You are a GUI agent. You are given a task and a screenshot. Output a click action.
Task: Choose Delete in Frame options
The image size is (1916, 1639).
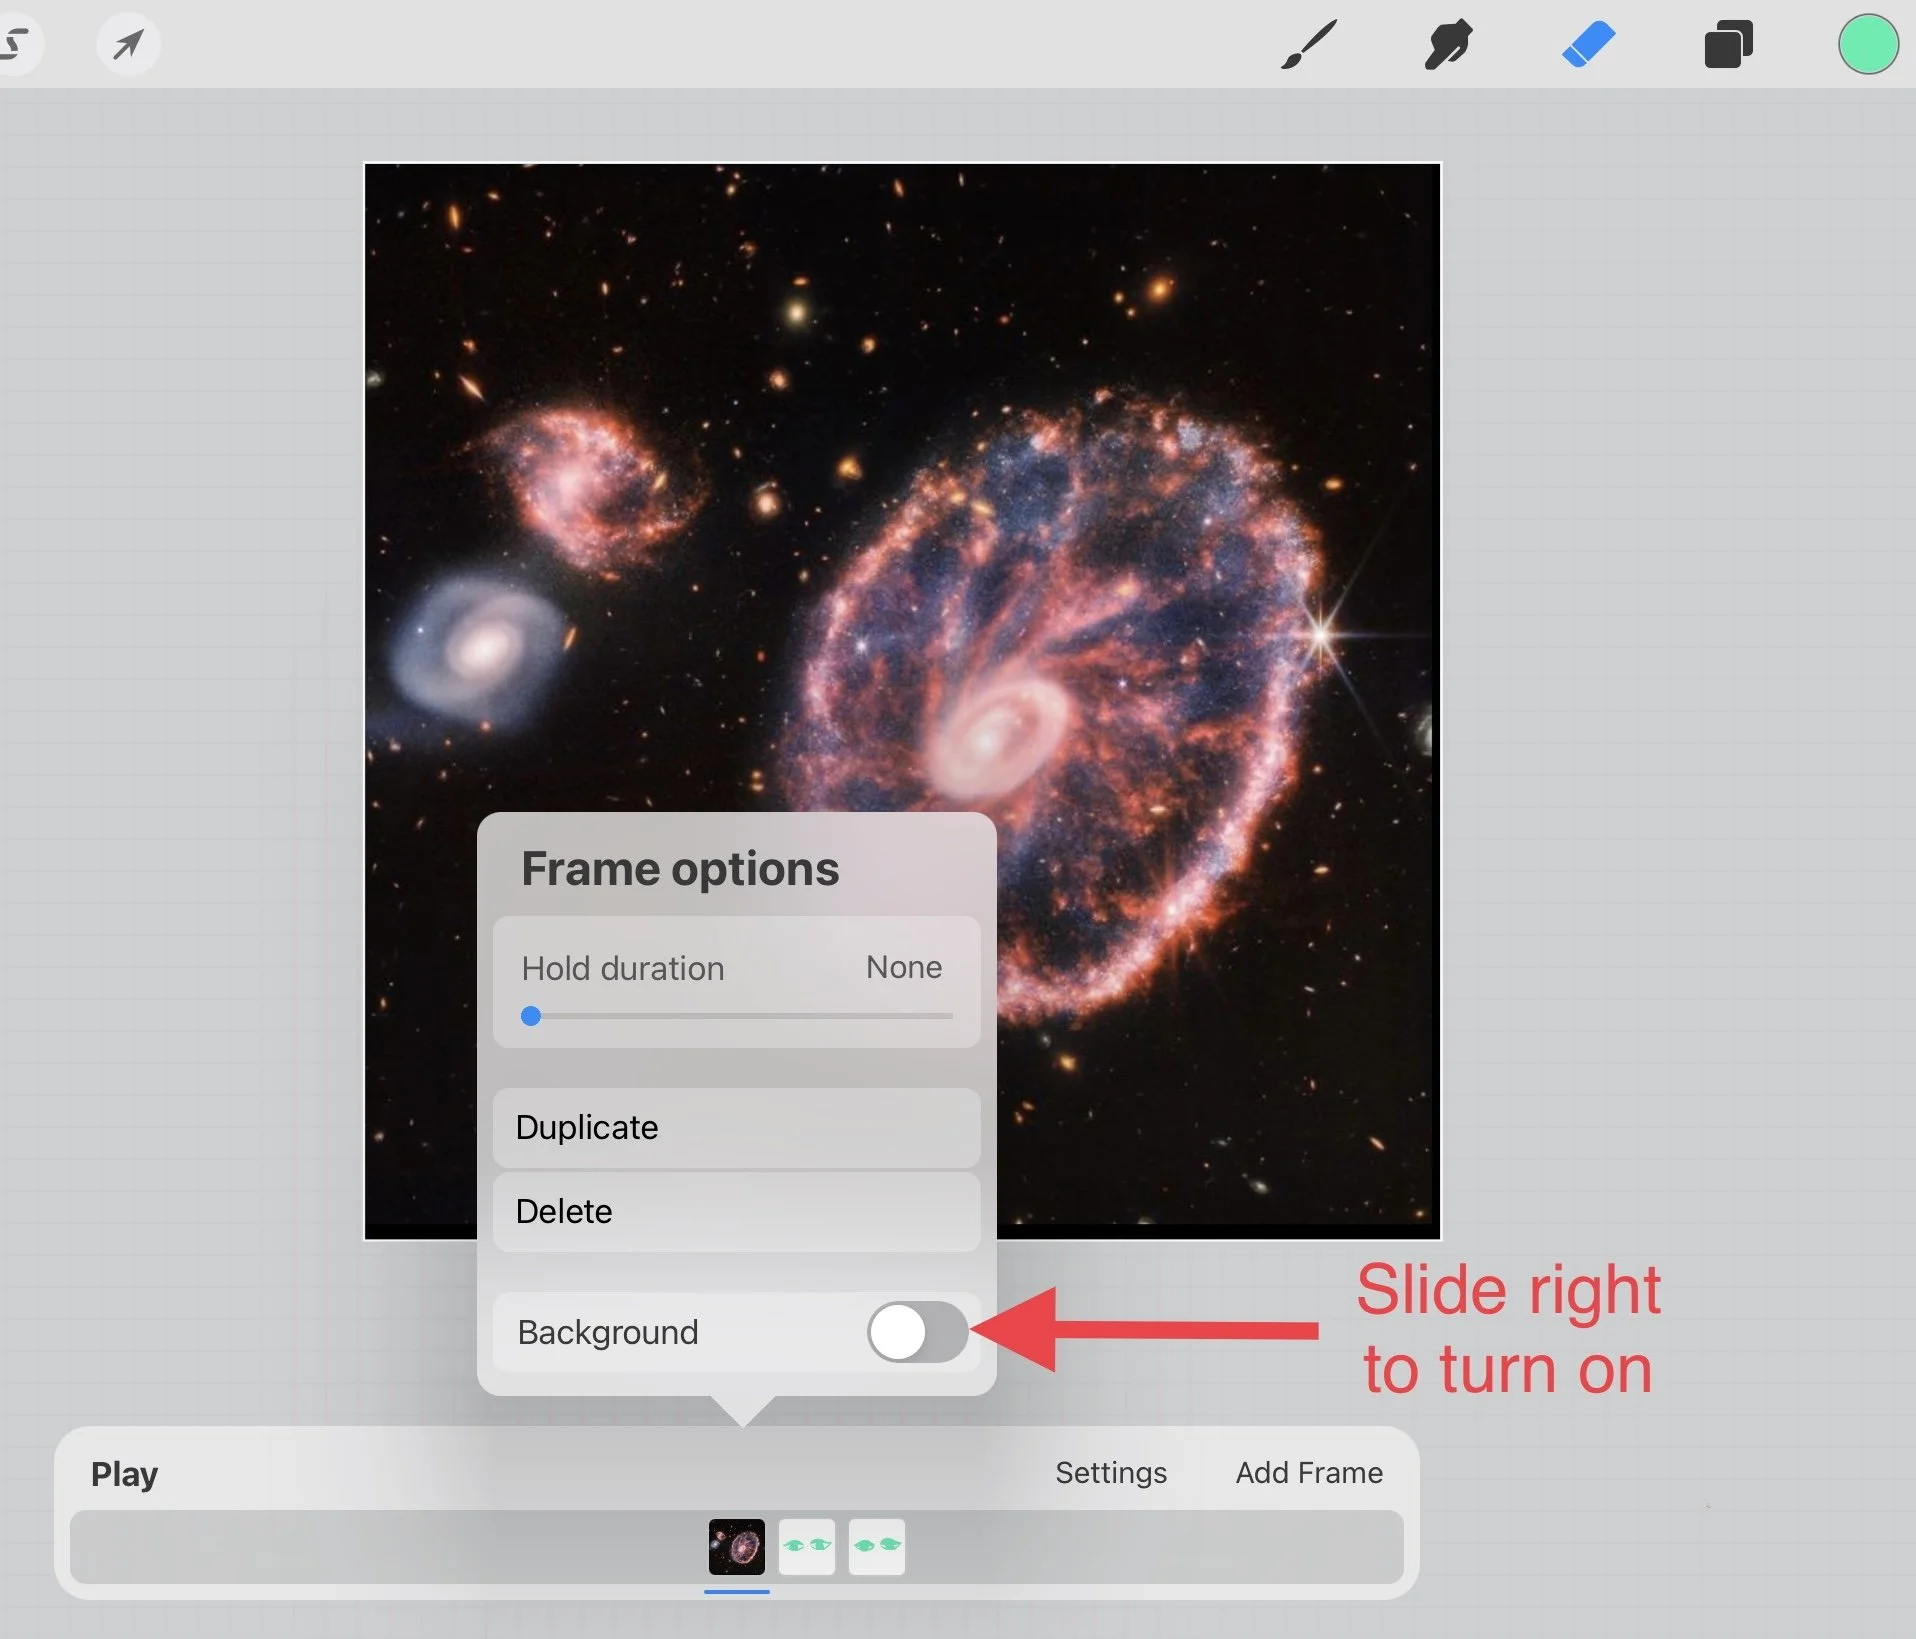pyautogui.click(x=737, y=1211)
